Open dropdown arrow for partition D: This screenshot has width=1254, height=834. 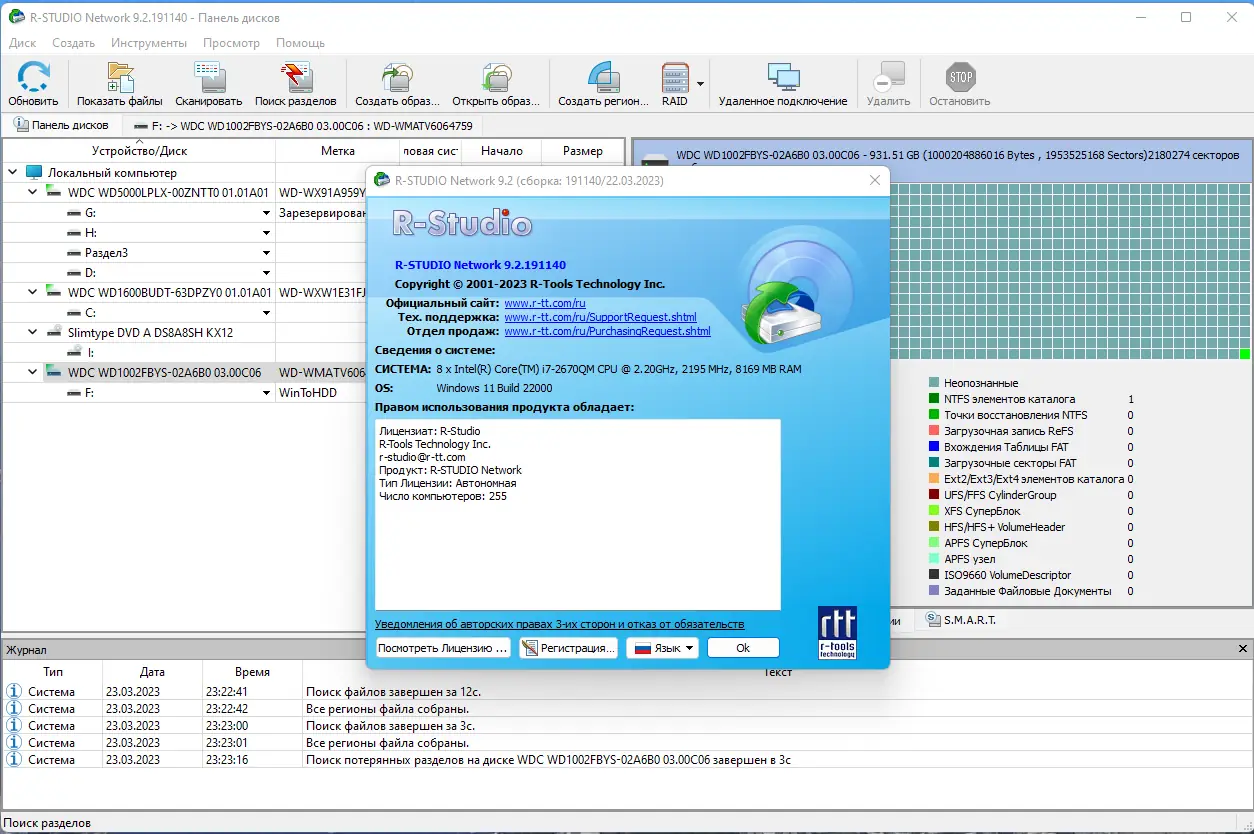click(x=266, y=273)
